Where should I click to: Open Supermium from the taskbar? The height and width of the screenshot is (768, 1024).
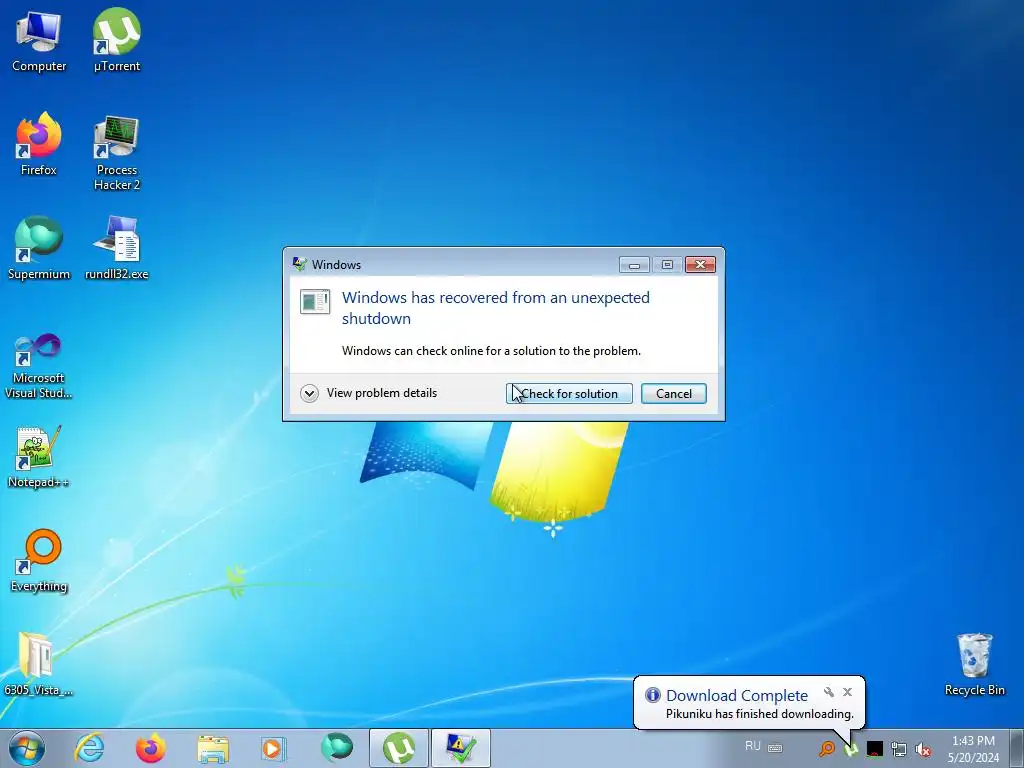point(336,748)
